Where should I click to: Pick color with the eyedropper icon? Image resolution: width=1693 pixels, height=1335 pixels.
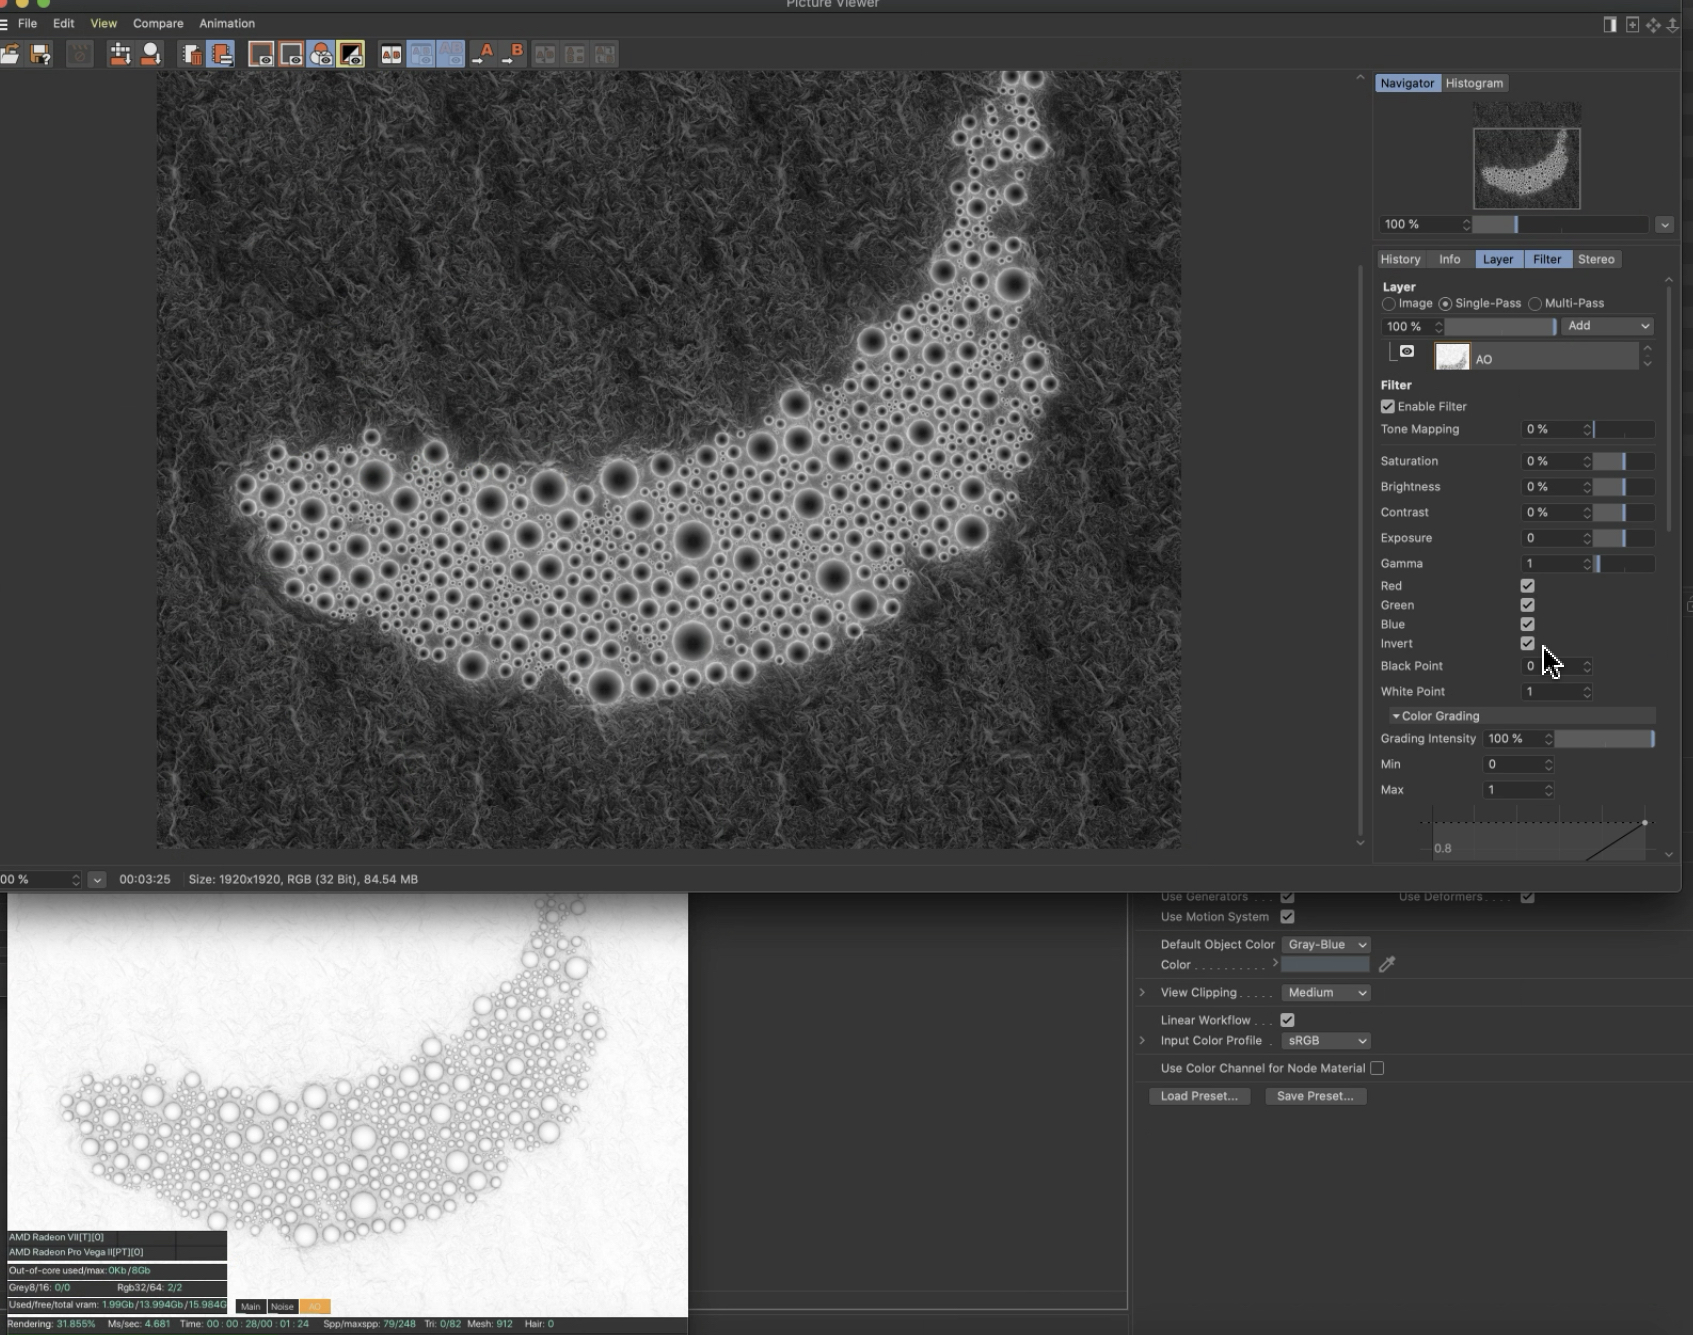[1386, 964]
